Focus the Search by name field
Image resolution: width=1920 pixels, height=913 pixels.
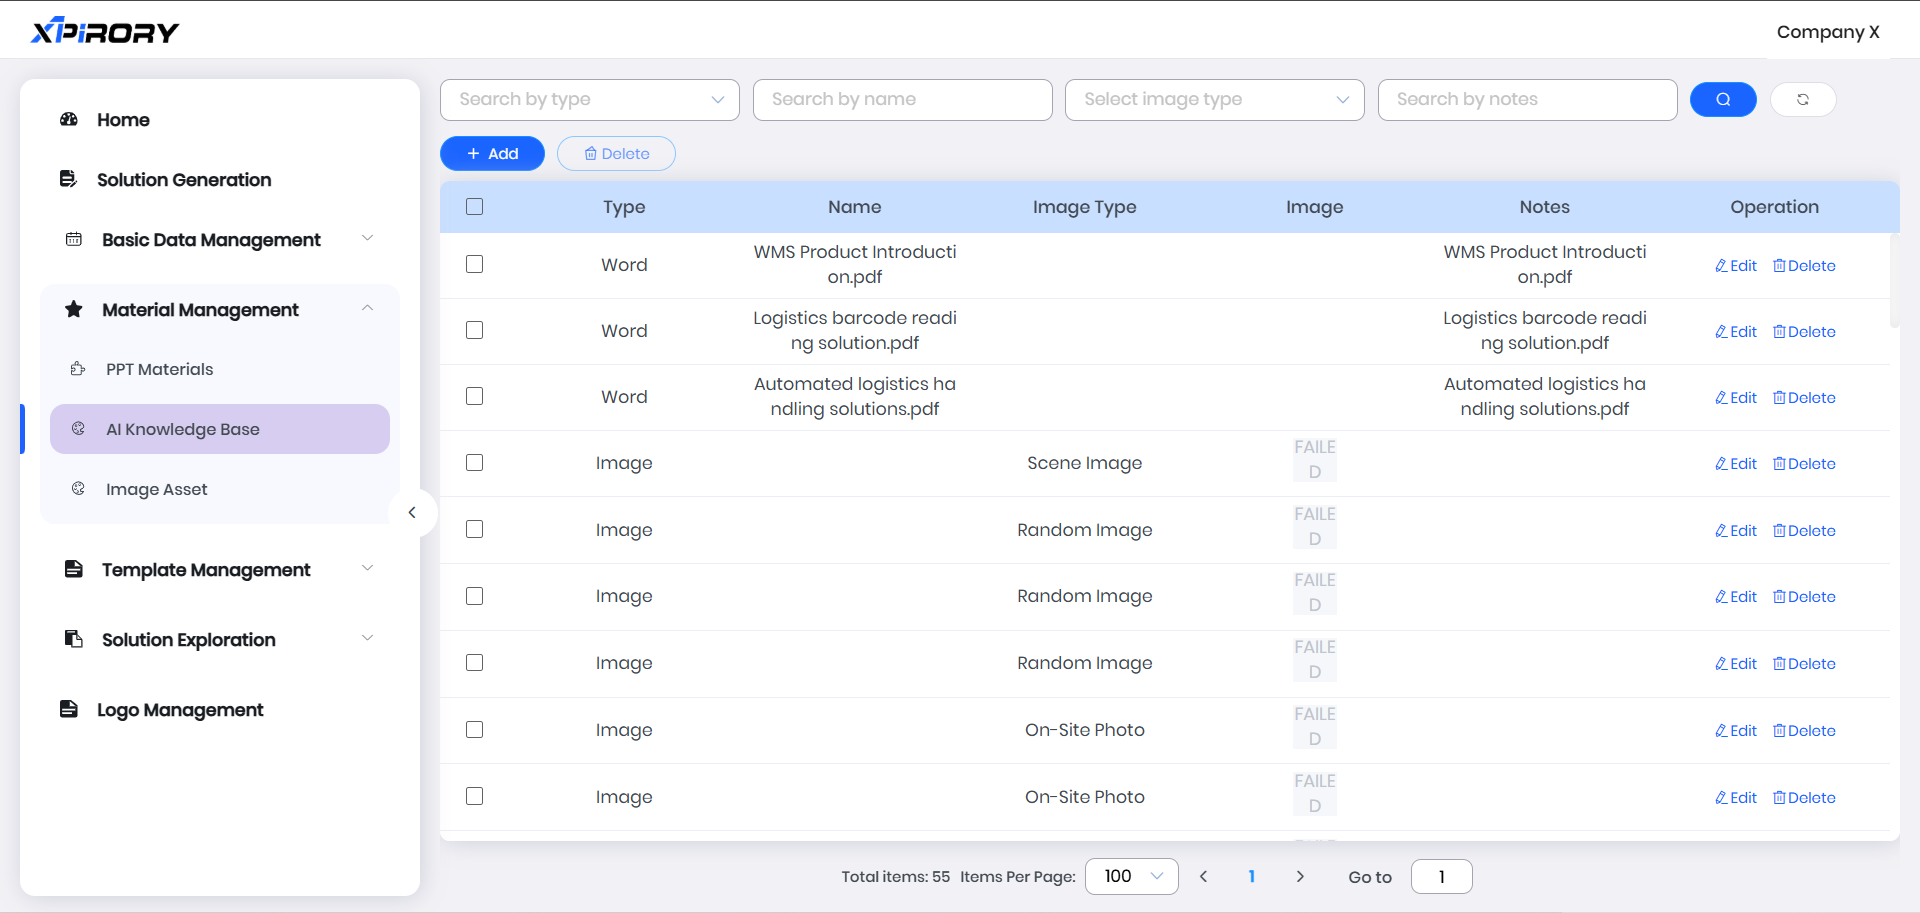coord(902,99)
